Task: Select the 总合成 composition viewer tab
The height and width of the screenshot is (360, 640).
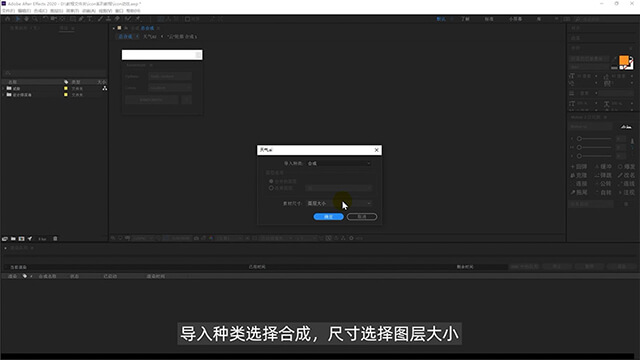Action: coord(147,28)
